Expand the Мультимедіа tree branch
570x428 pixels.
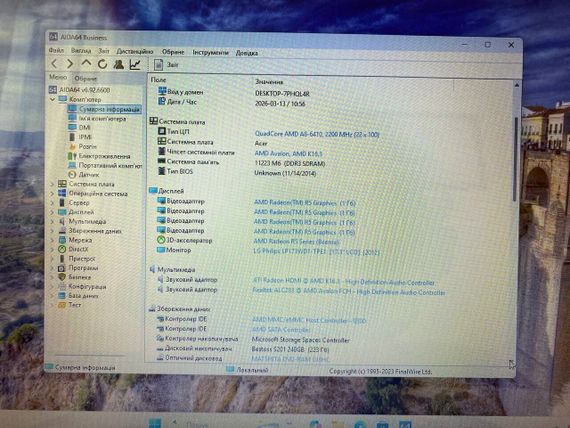click(x=52, y=221)
